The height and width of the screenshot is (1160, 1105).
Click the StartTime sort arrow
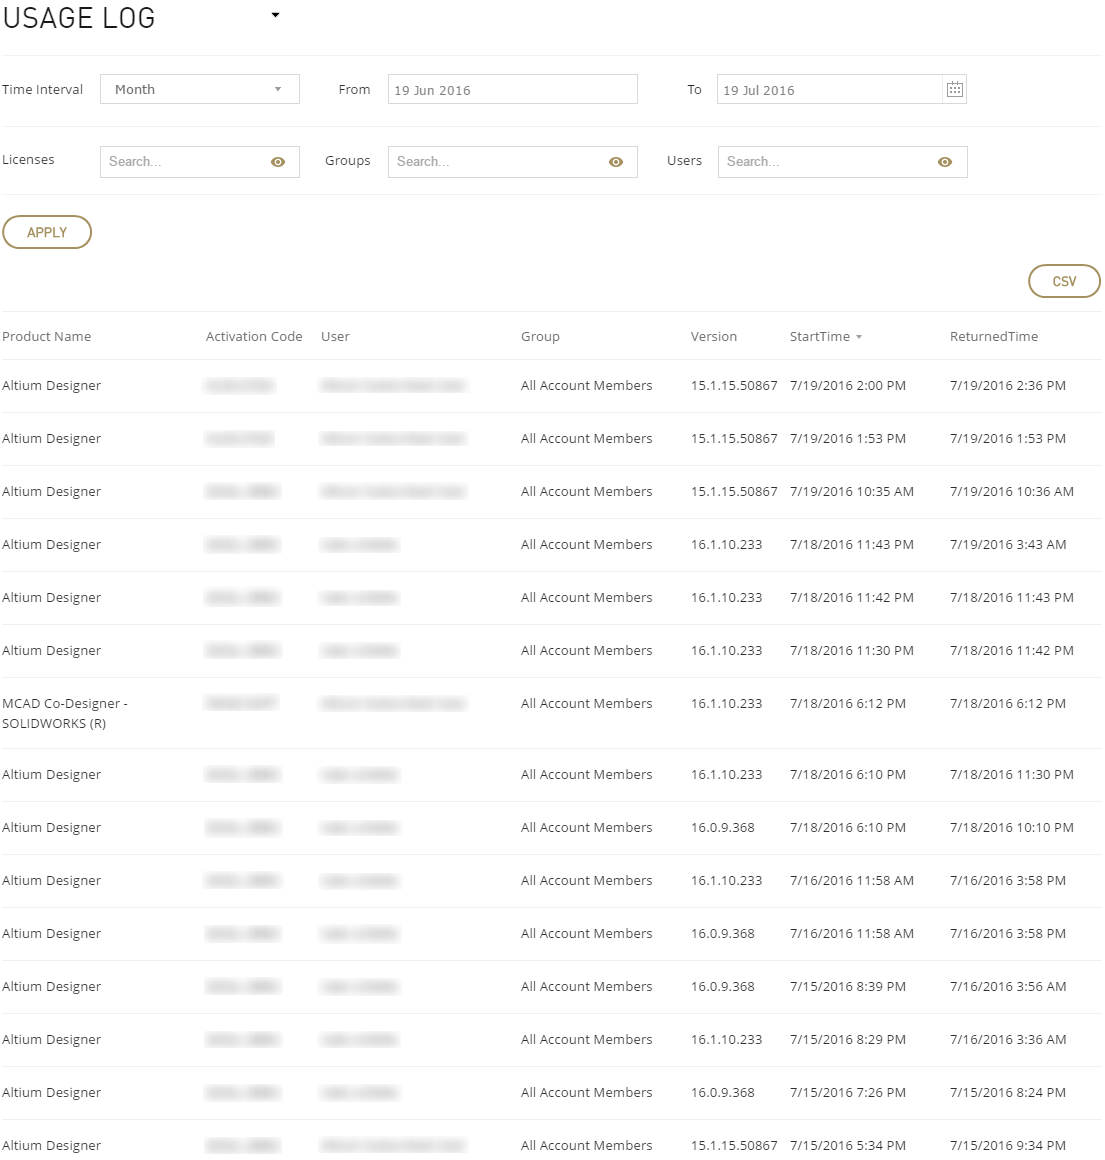click(x=859, y=337)
